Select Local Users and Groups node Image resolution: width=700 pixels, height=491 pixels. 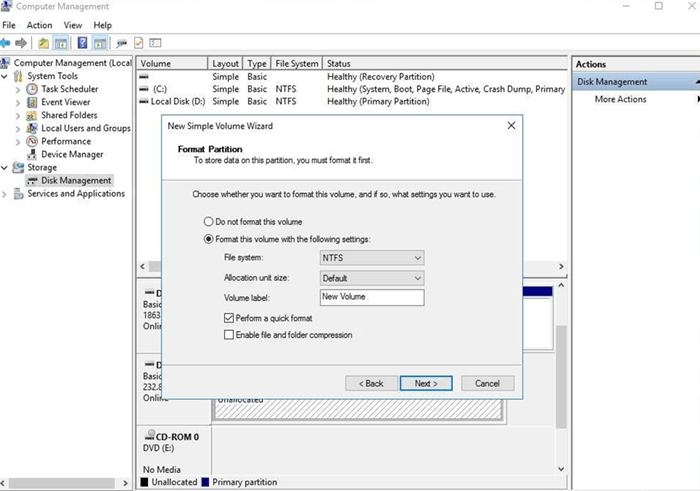(85, 128)
